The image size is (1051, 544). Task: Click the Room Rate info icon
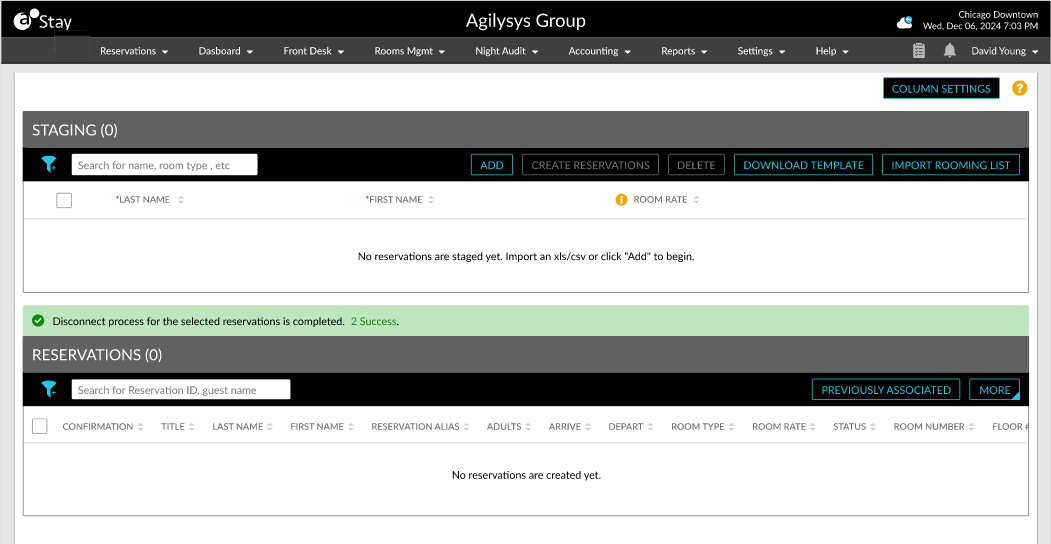[x=621, y=200]
